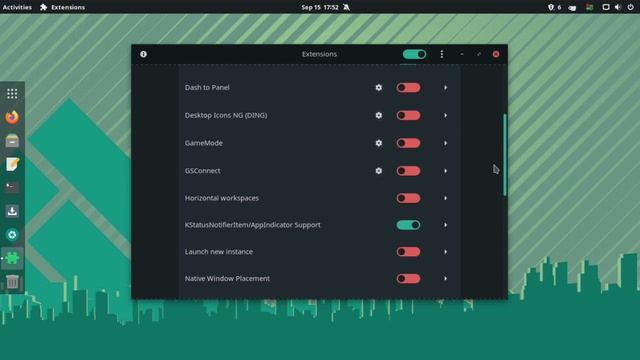Open settings gear for Dash to Panel
This screenshot has width=640, height=360.
click(379, 87)
